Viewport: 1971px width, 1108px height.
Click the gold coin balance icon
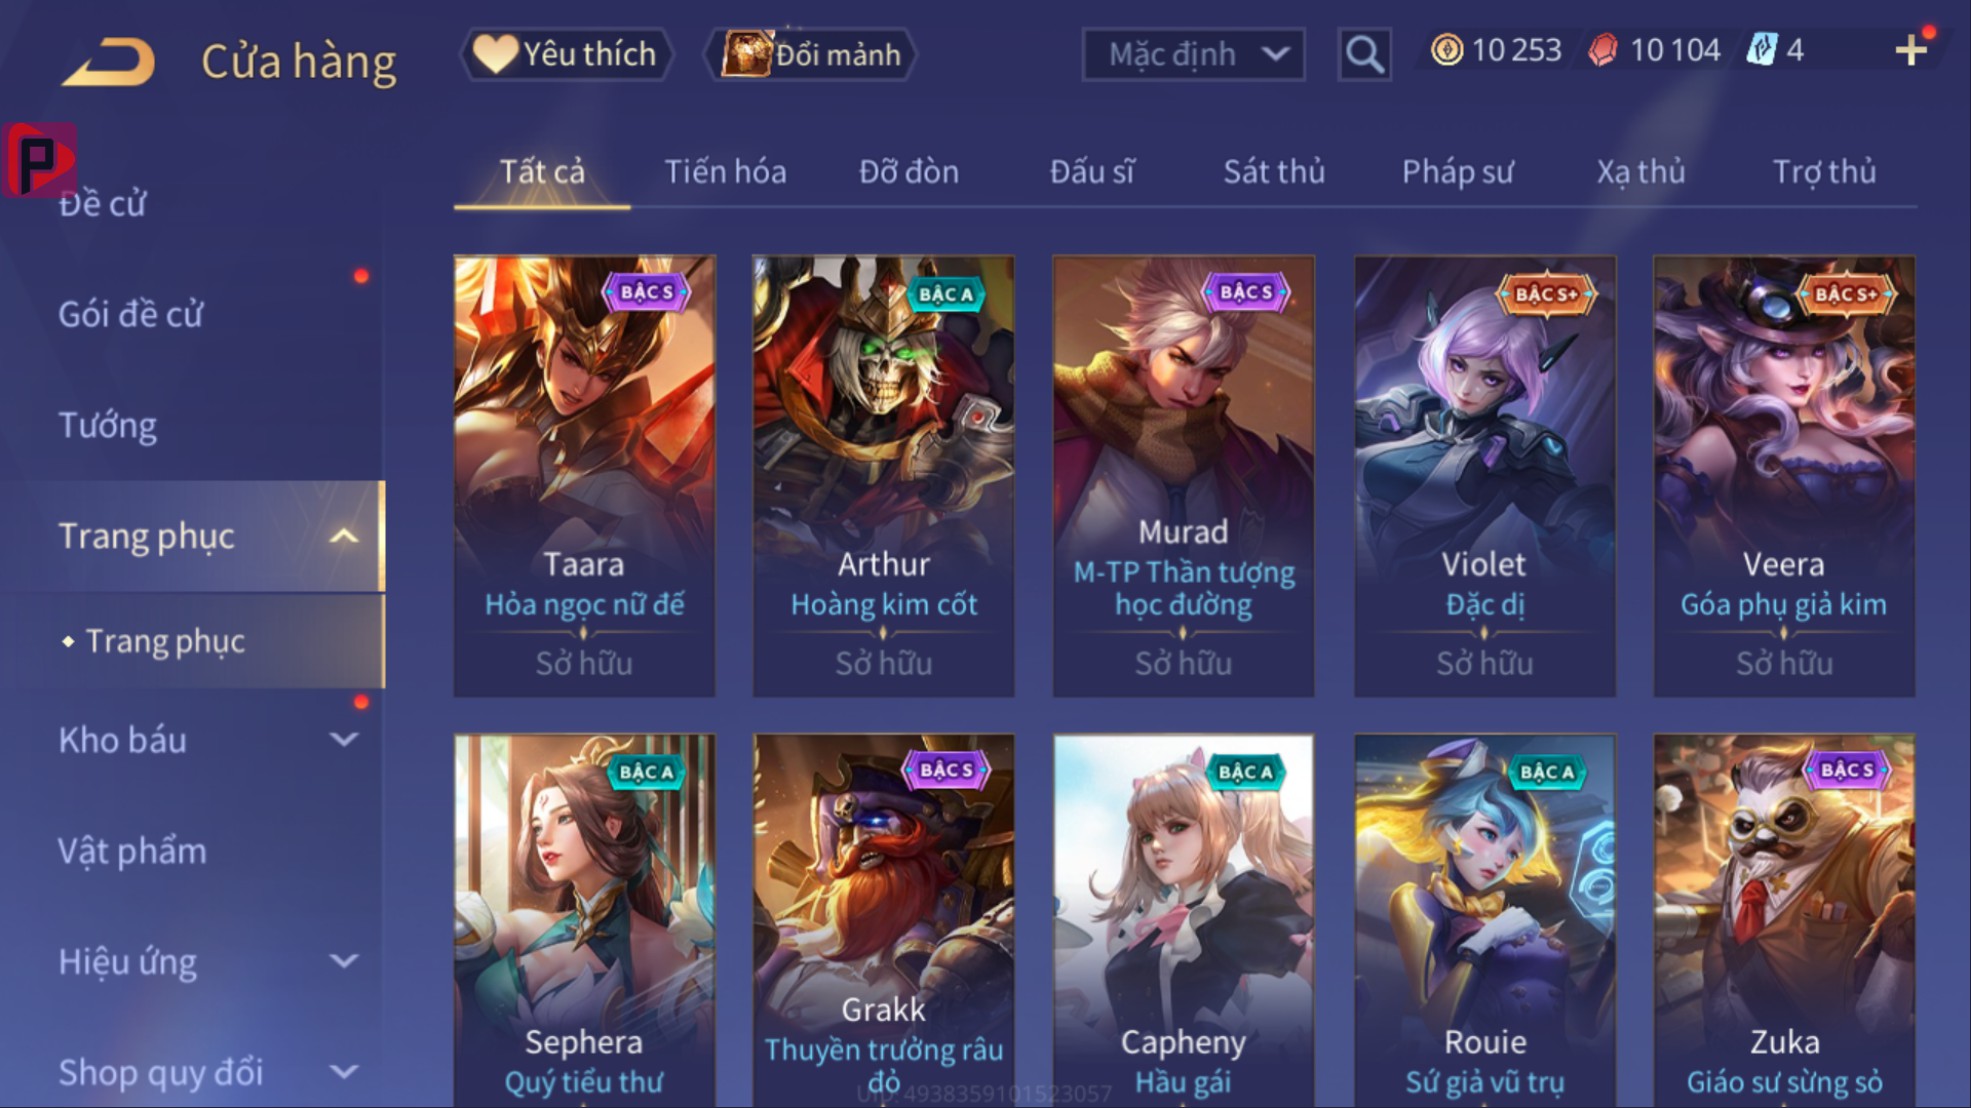click(x=1446, y=50)
